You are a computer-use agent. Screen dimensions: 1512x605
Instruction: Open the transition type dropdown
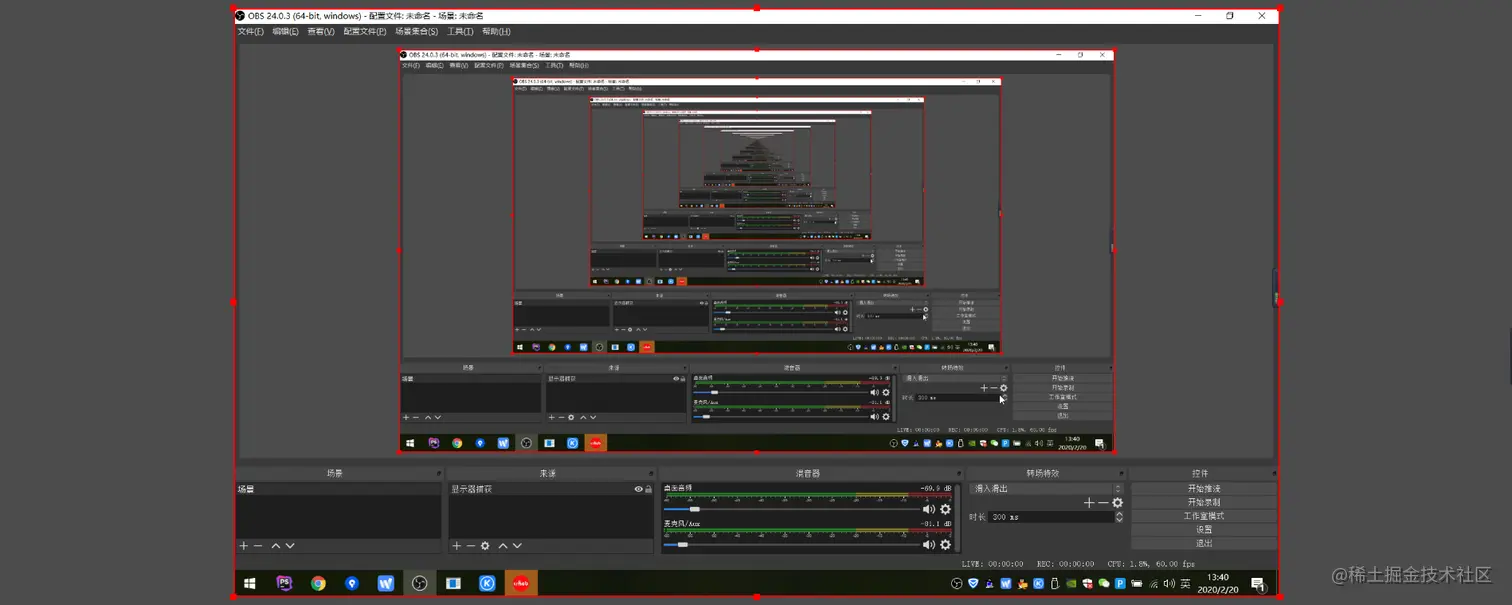click(1046, 488)
